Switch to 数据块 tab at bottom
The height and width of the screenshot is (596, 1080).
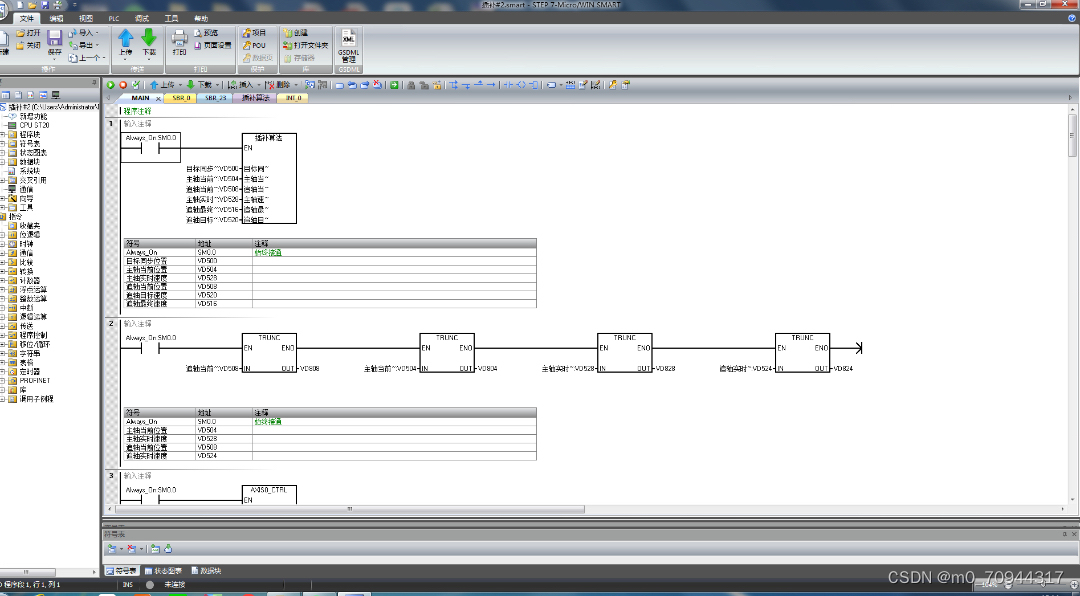point(207,571)
